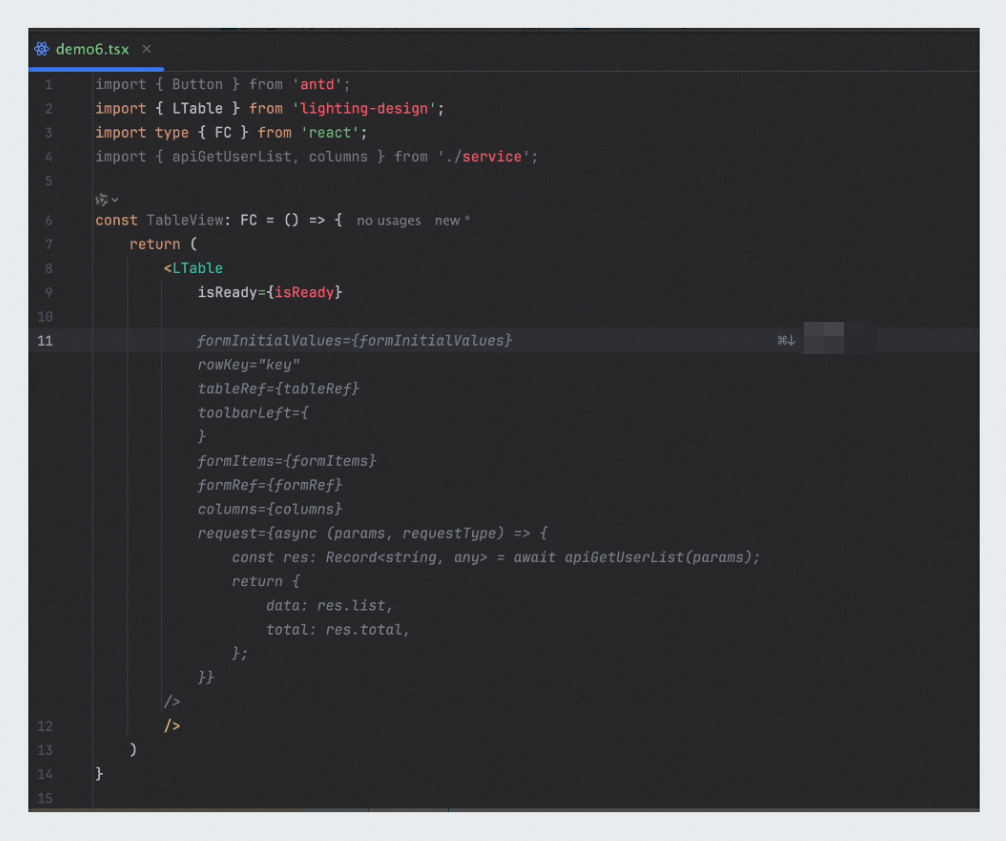The width and height of the screenshot is (1006, 841).
Task: Click the shortcut hint icon on line 11
Action: pos(787,341)
